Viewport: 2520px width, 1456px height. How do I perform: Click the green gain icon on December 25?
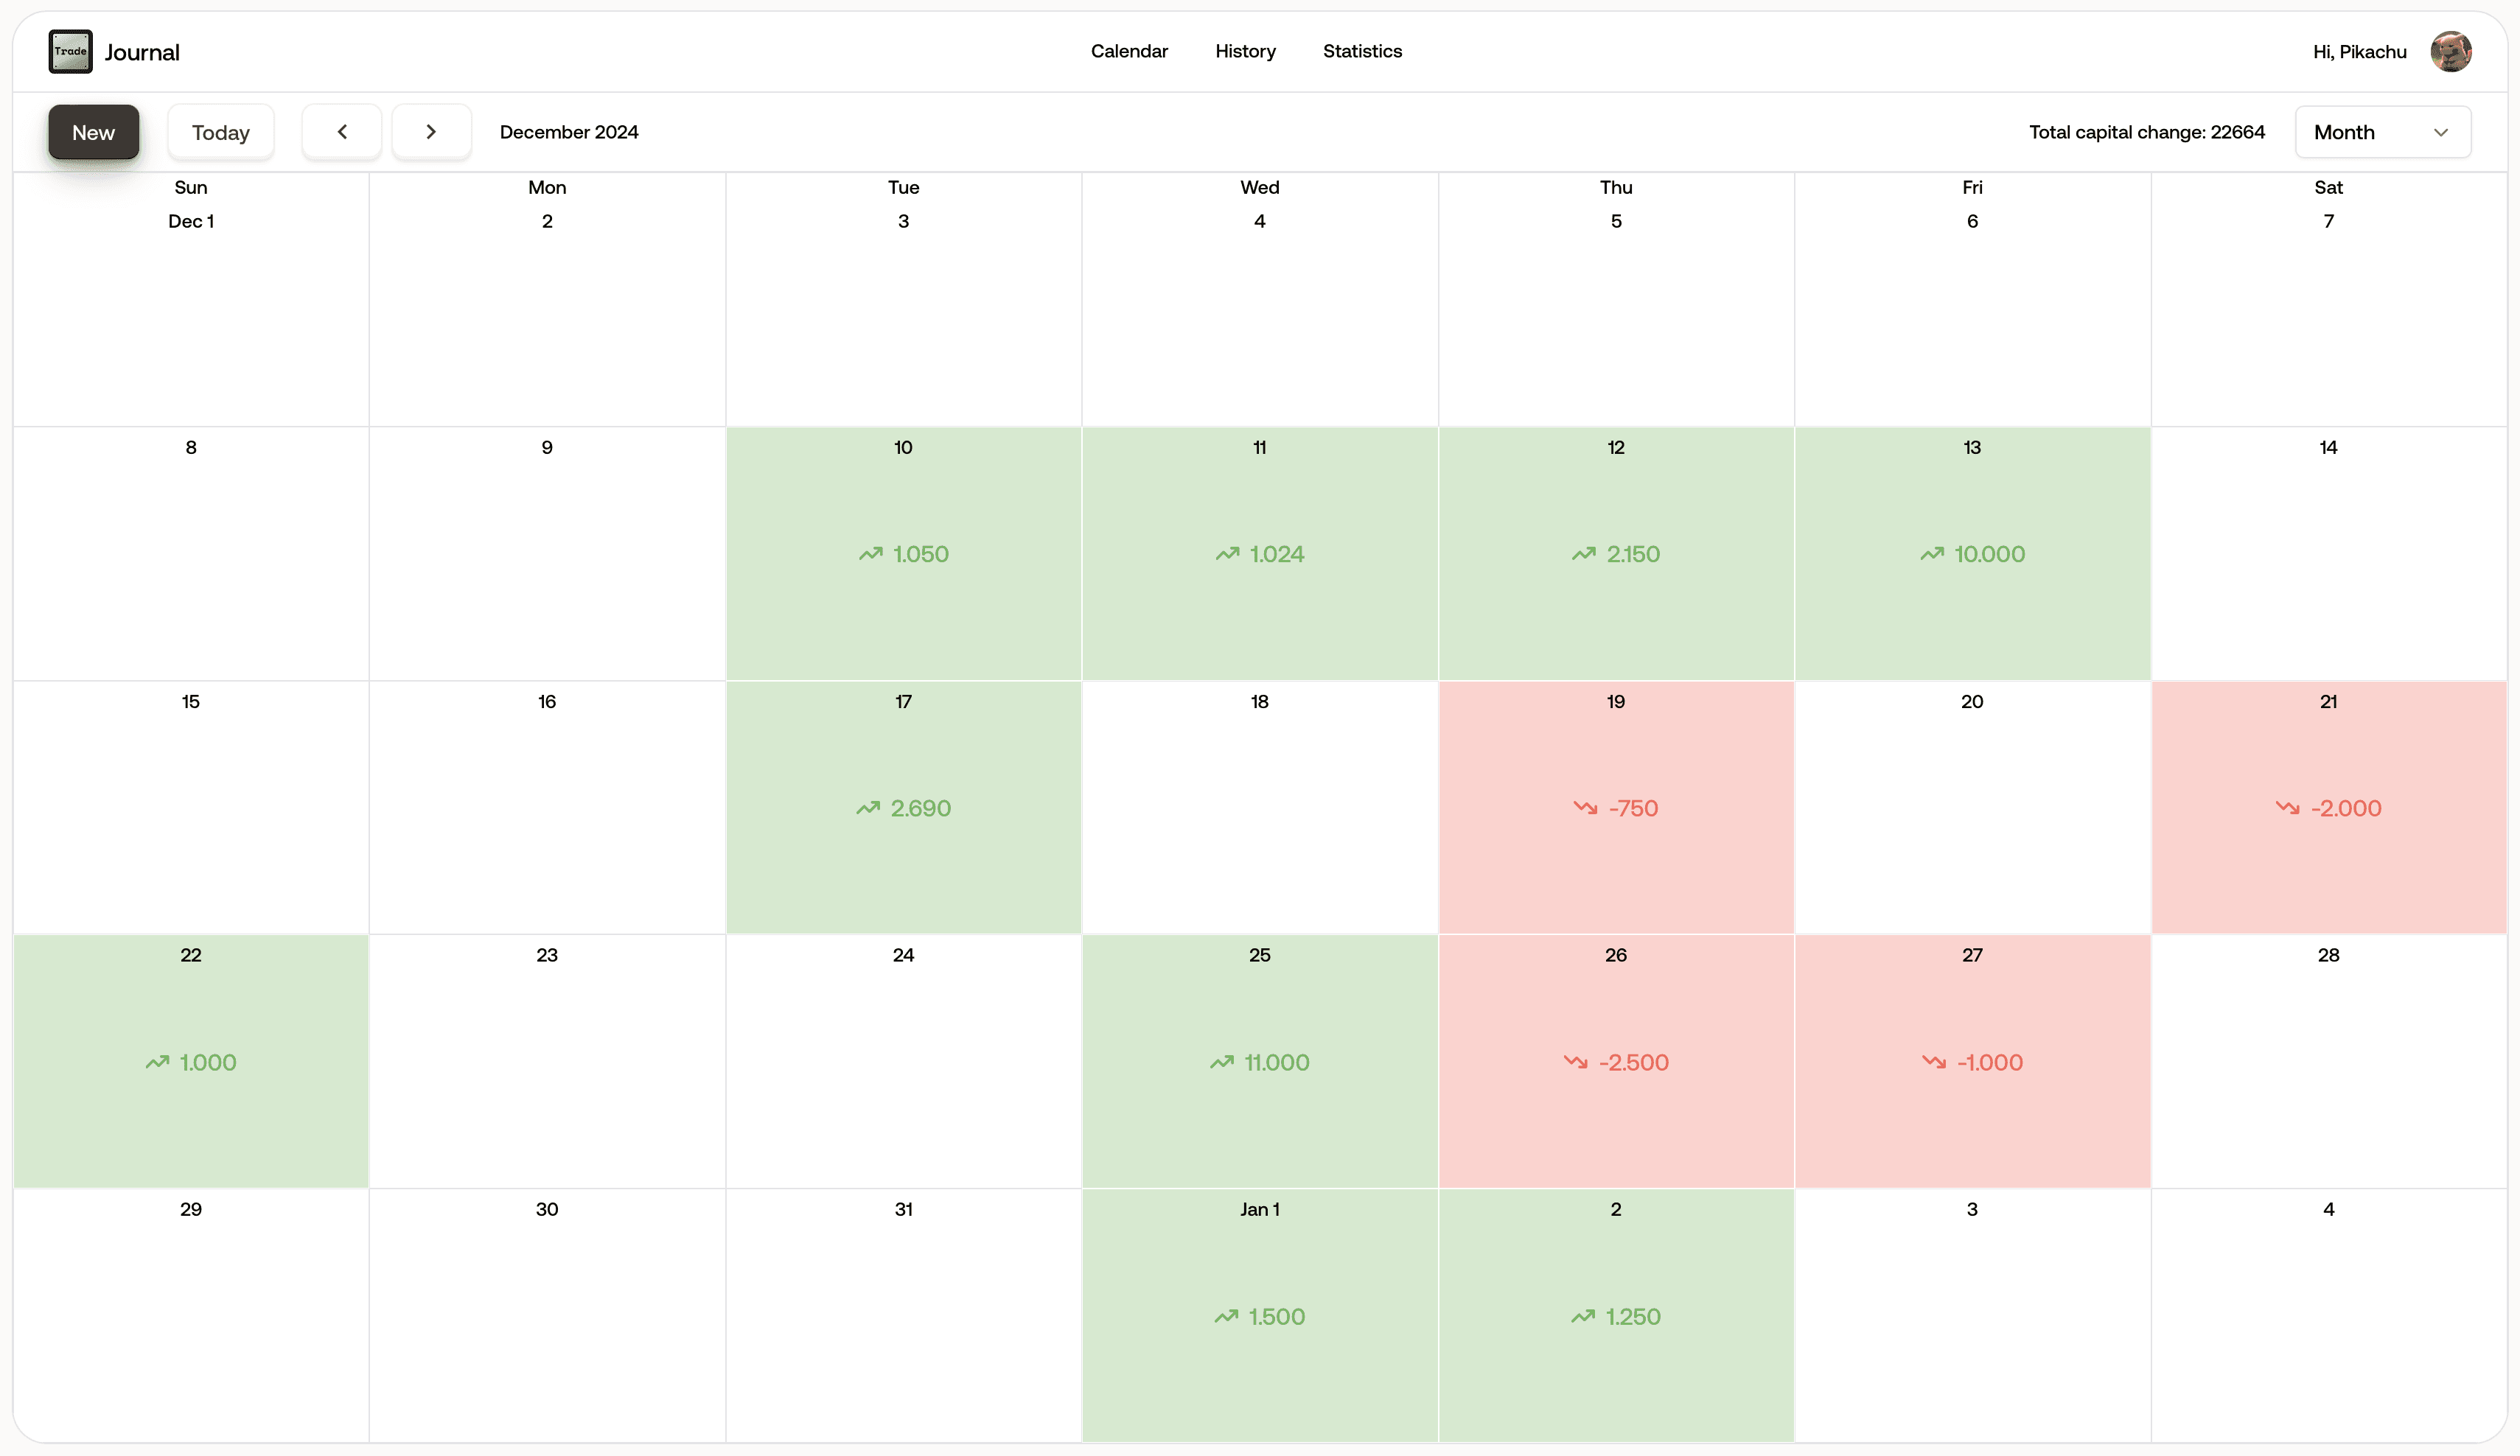point(1222,1062)
